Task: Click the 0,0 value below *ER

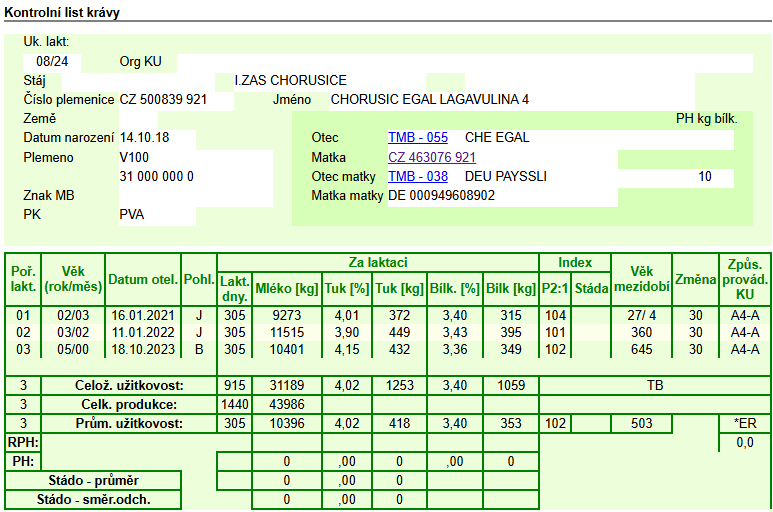Action: pos(744,443)
